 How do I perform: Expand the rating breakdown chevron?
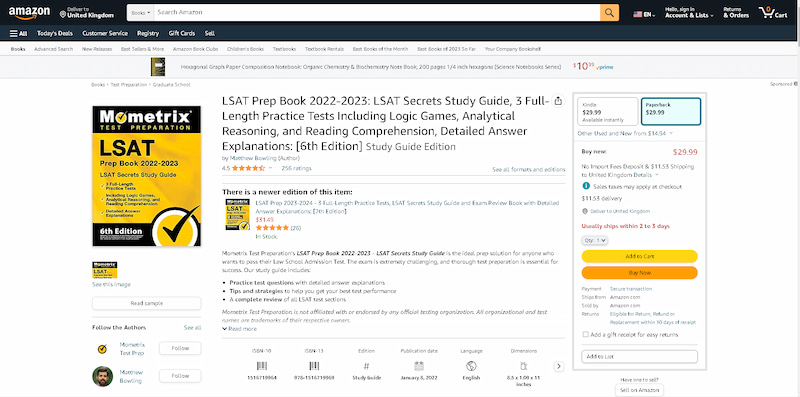[x=270, y=168]
